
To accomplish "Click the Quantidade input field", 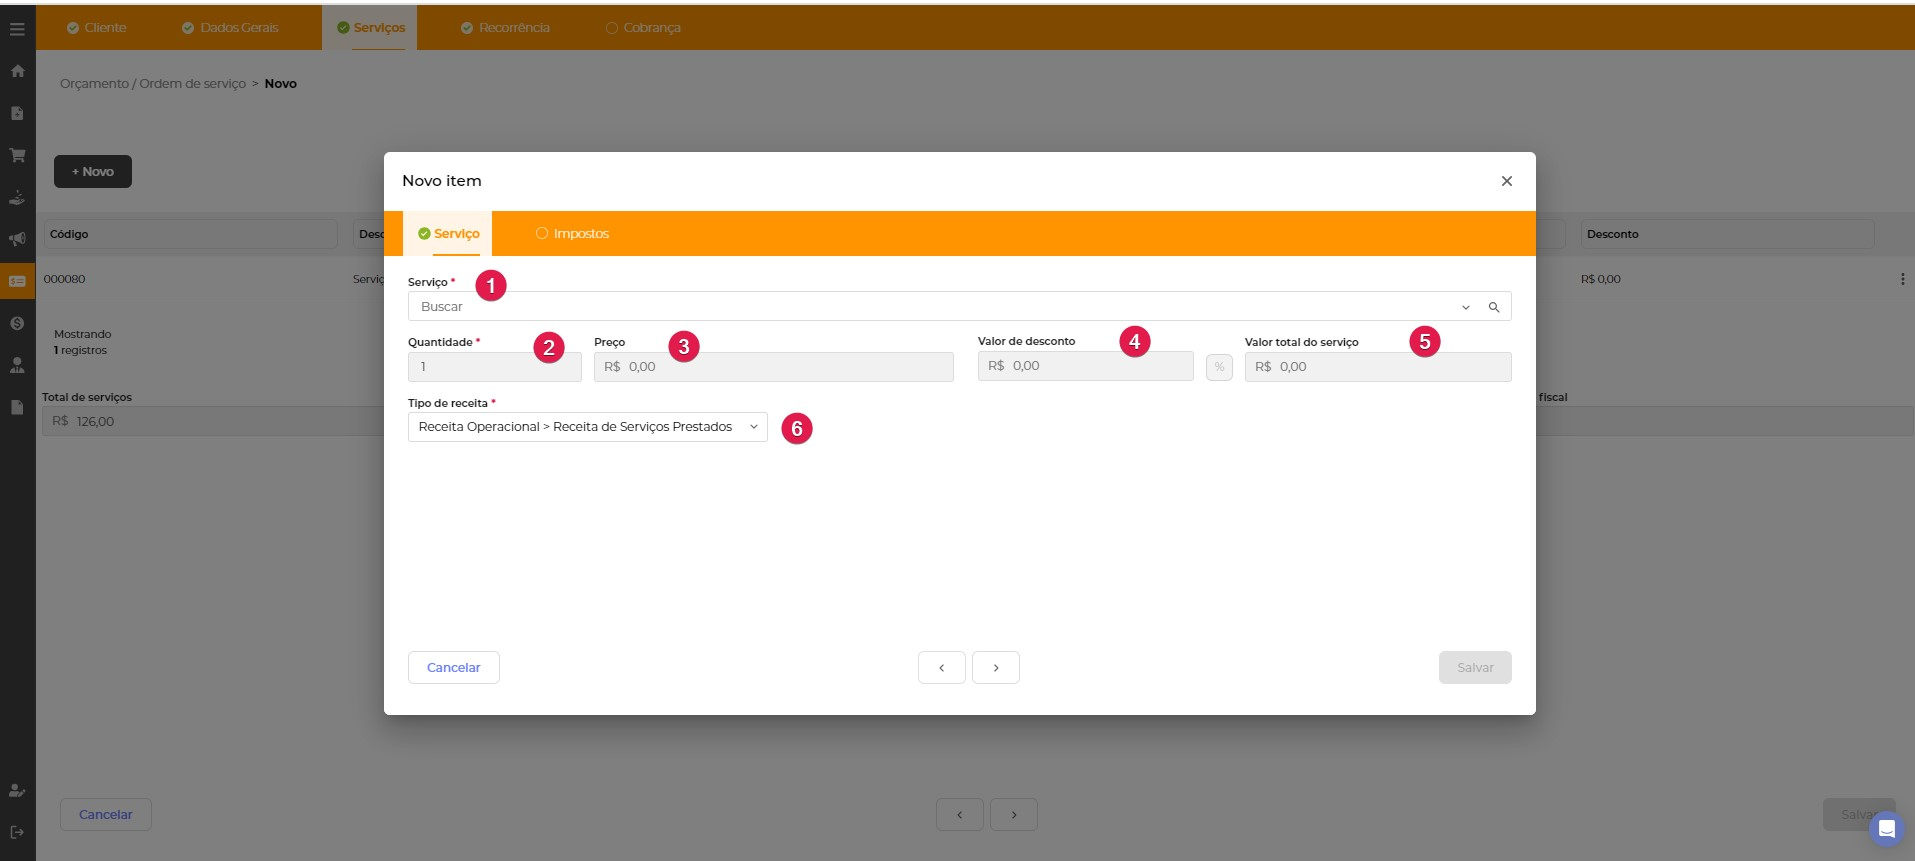I will coord(494,367).
